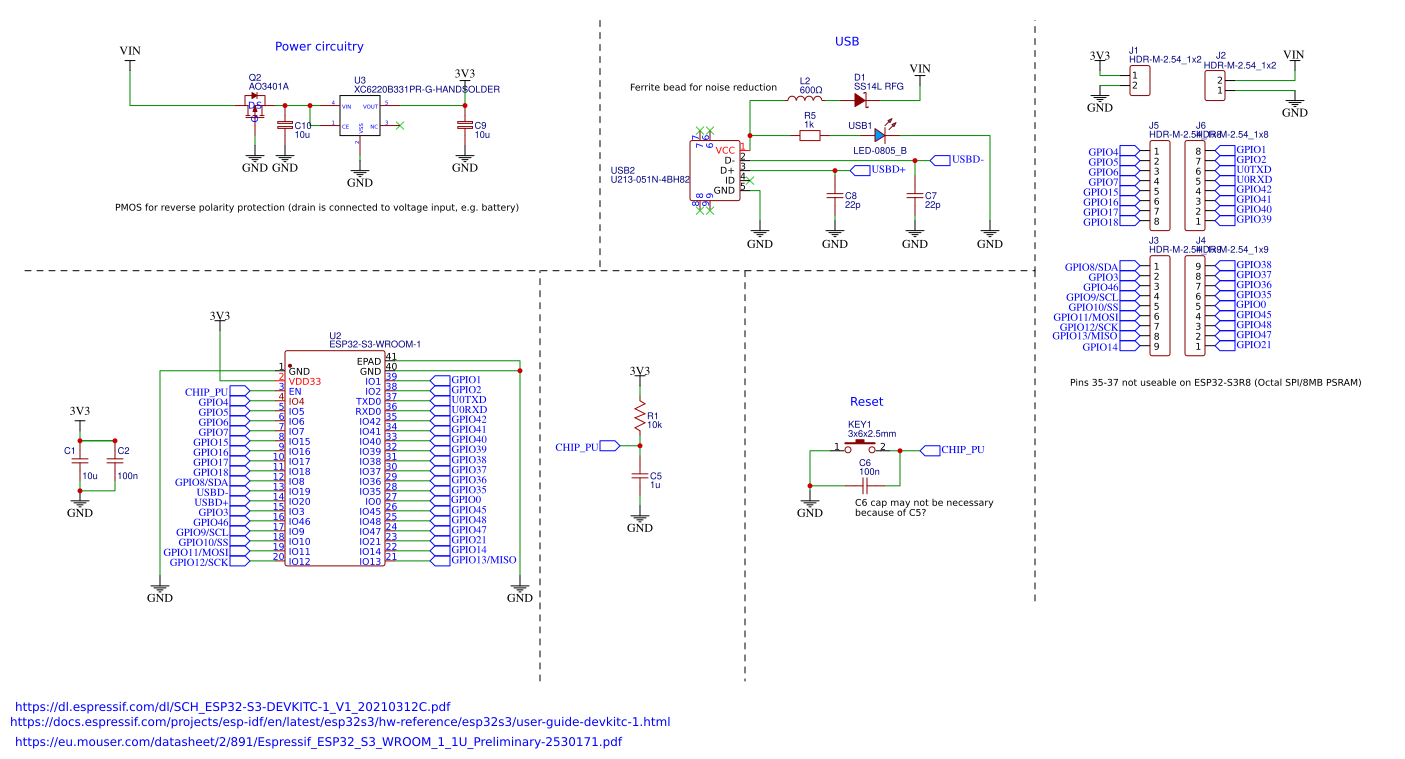The width and height of the screenshot is (1405, 759).
Task: Select the Q2 AO3401A PMOS transistor symbol
Action: [255, 106]
